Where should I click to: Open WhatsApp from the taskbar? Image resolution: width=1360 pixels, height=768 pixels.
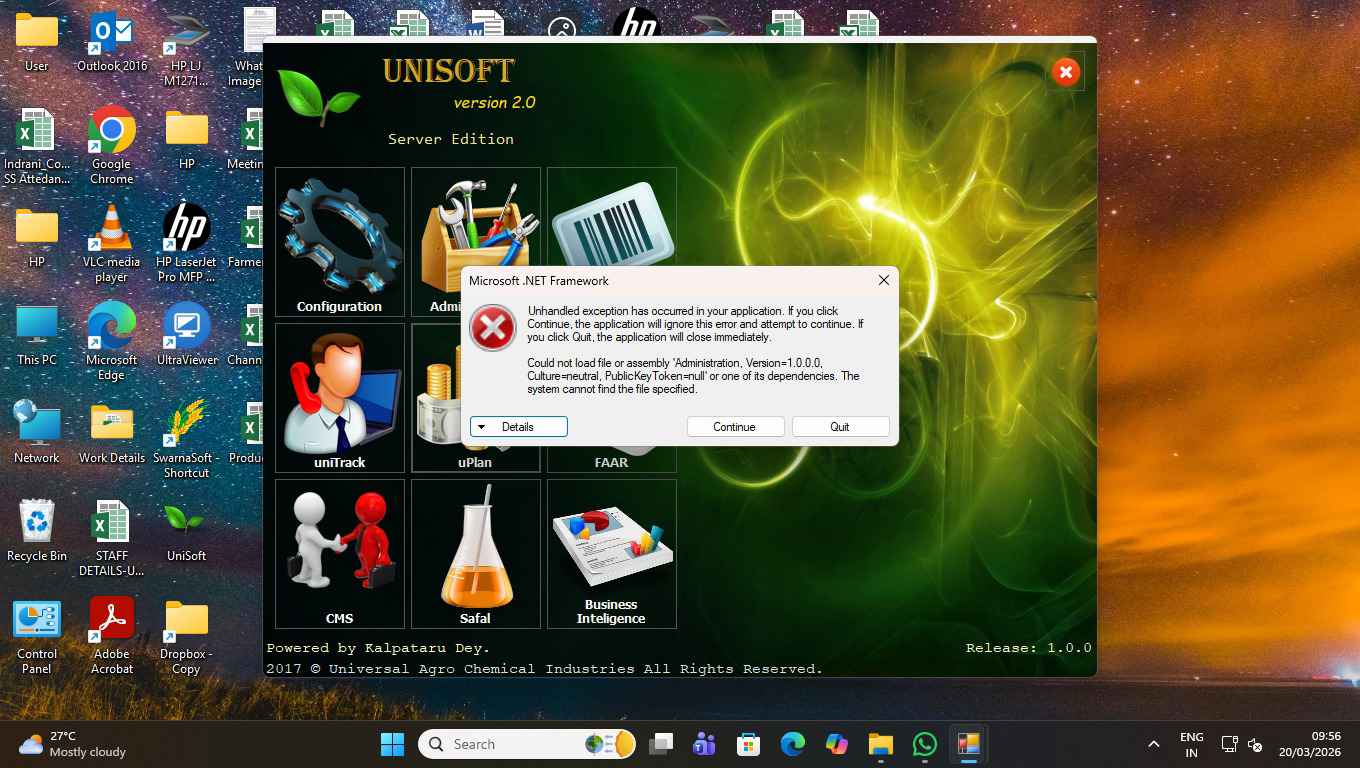pyautogui.click(x=924, y=744)
